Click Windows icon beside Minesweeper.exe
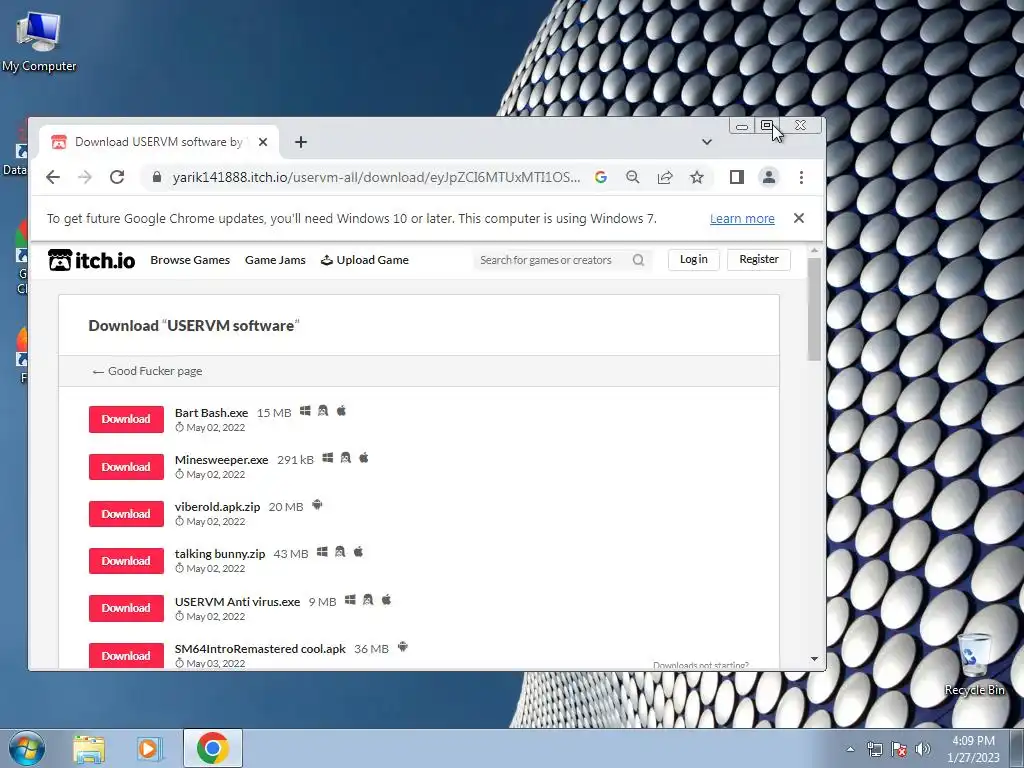 coord(328,458)
